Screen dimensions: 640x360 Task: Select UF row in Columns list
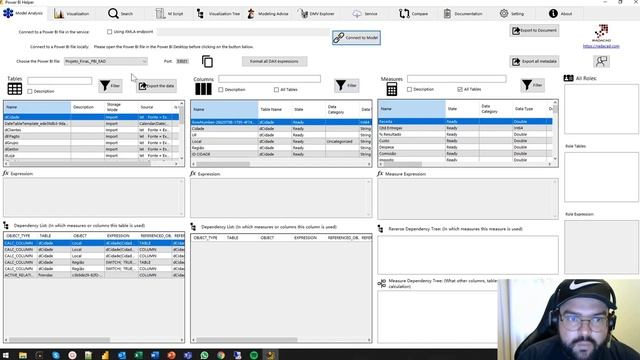pyautogui.click(x=281, y=135)
